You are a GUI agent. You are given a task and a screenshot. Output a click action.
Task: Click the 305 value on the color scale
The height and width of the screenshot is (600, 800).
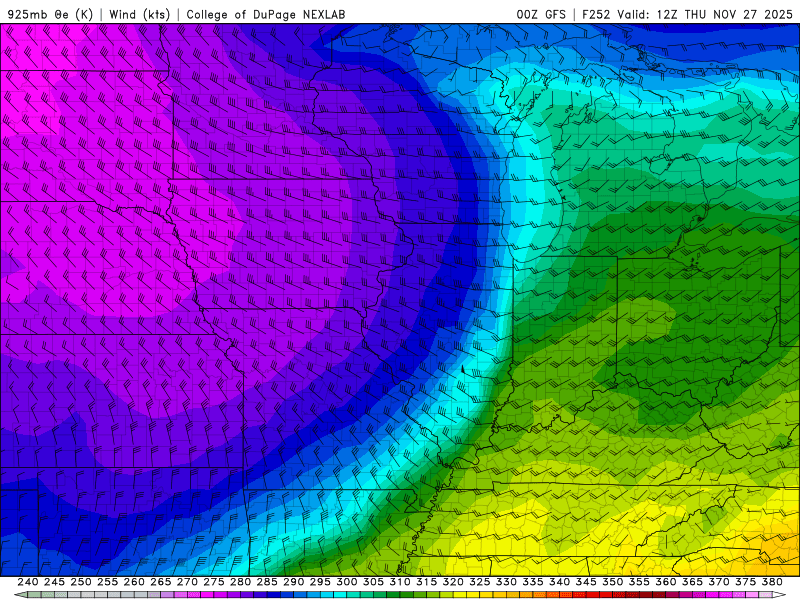pos(373,582)
